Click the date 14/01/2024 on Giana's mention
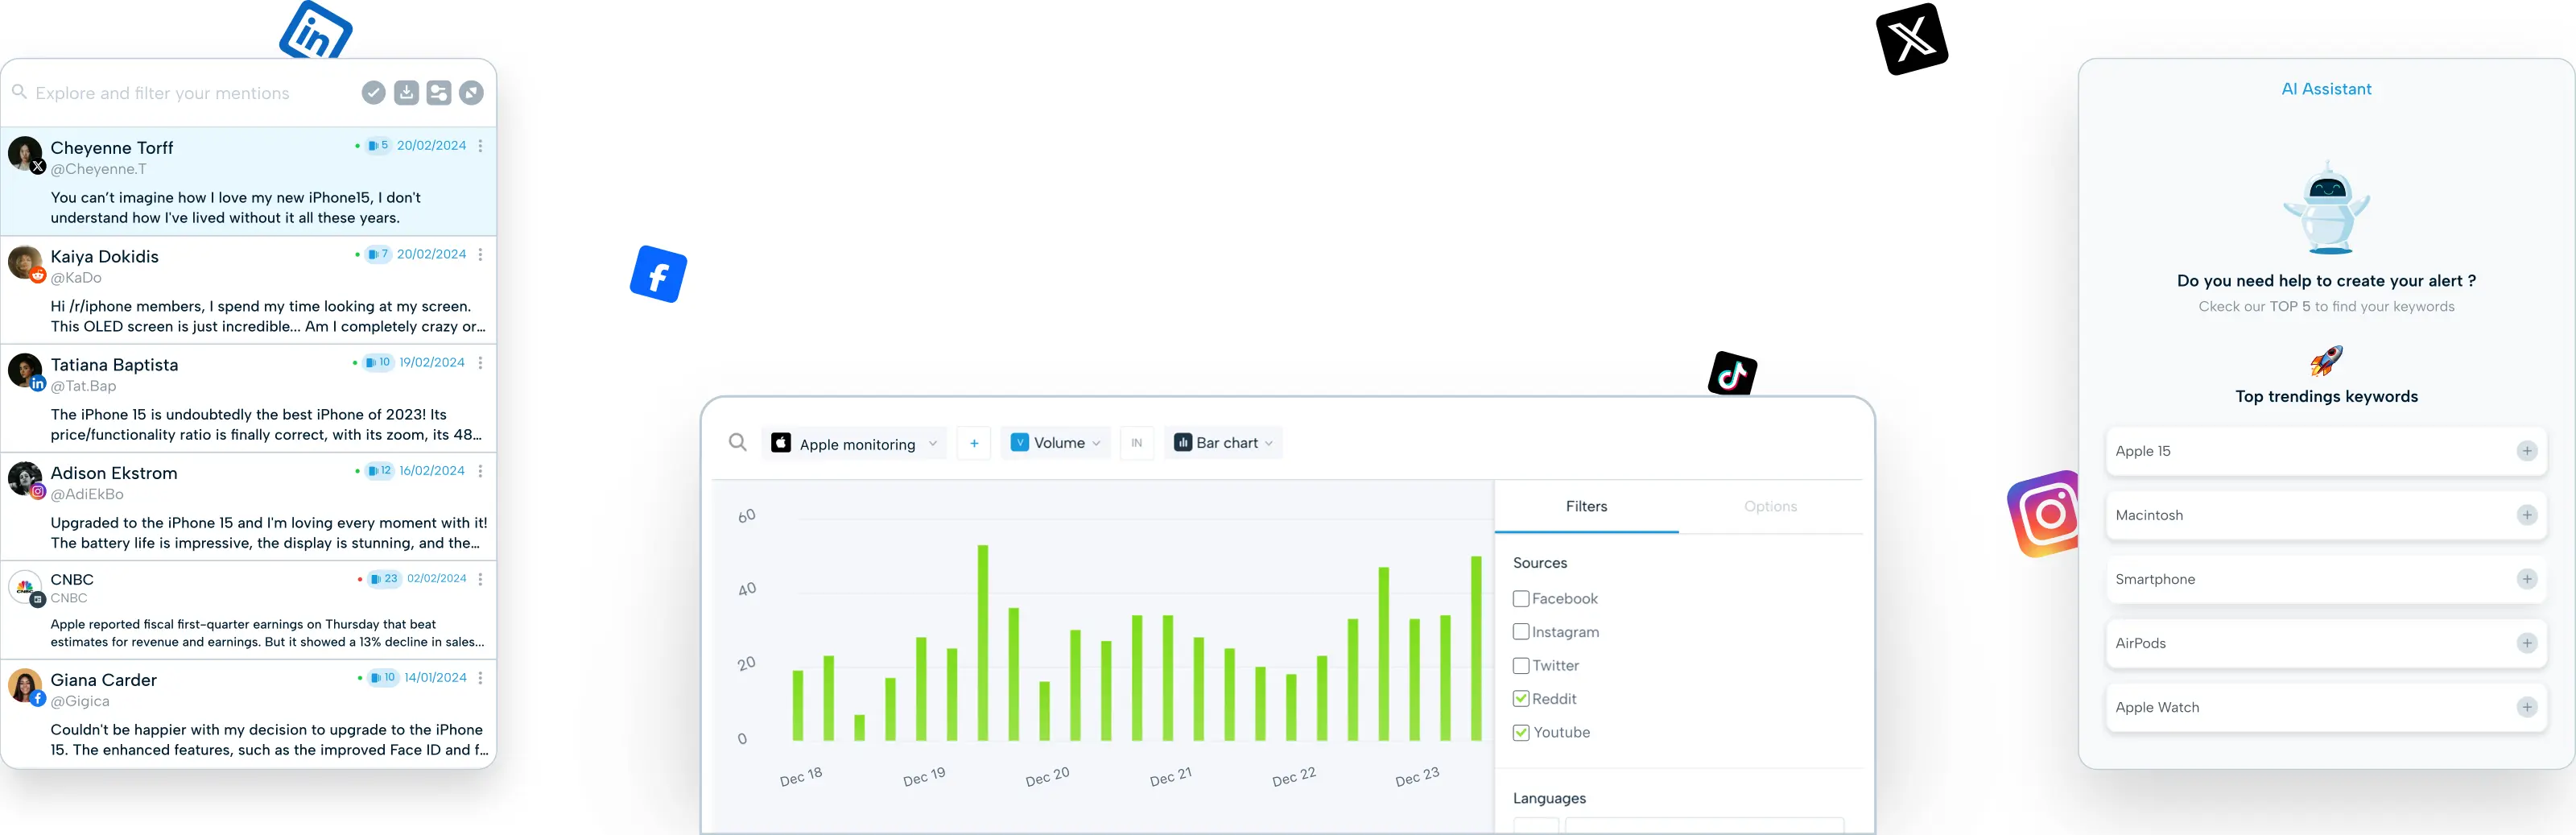 coord(436,678)
